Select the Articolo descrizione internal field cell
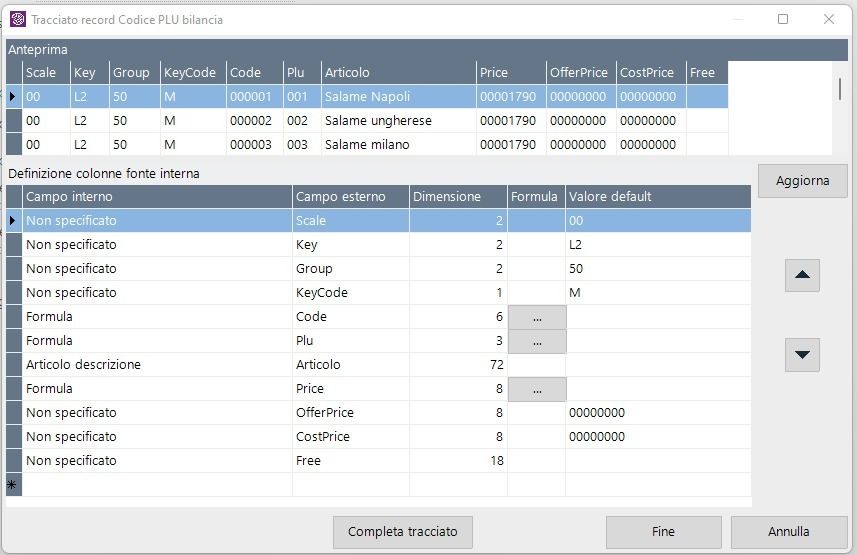The image size is (857, 555). [x=157, y=365]
